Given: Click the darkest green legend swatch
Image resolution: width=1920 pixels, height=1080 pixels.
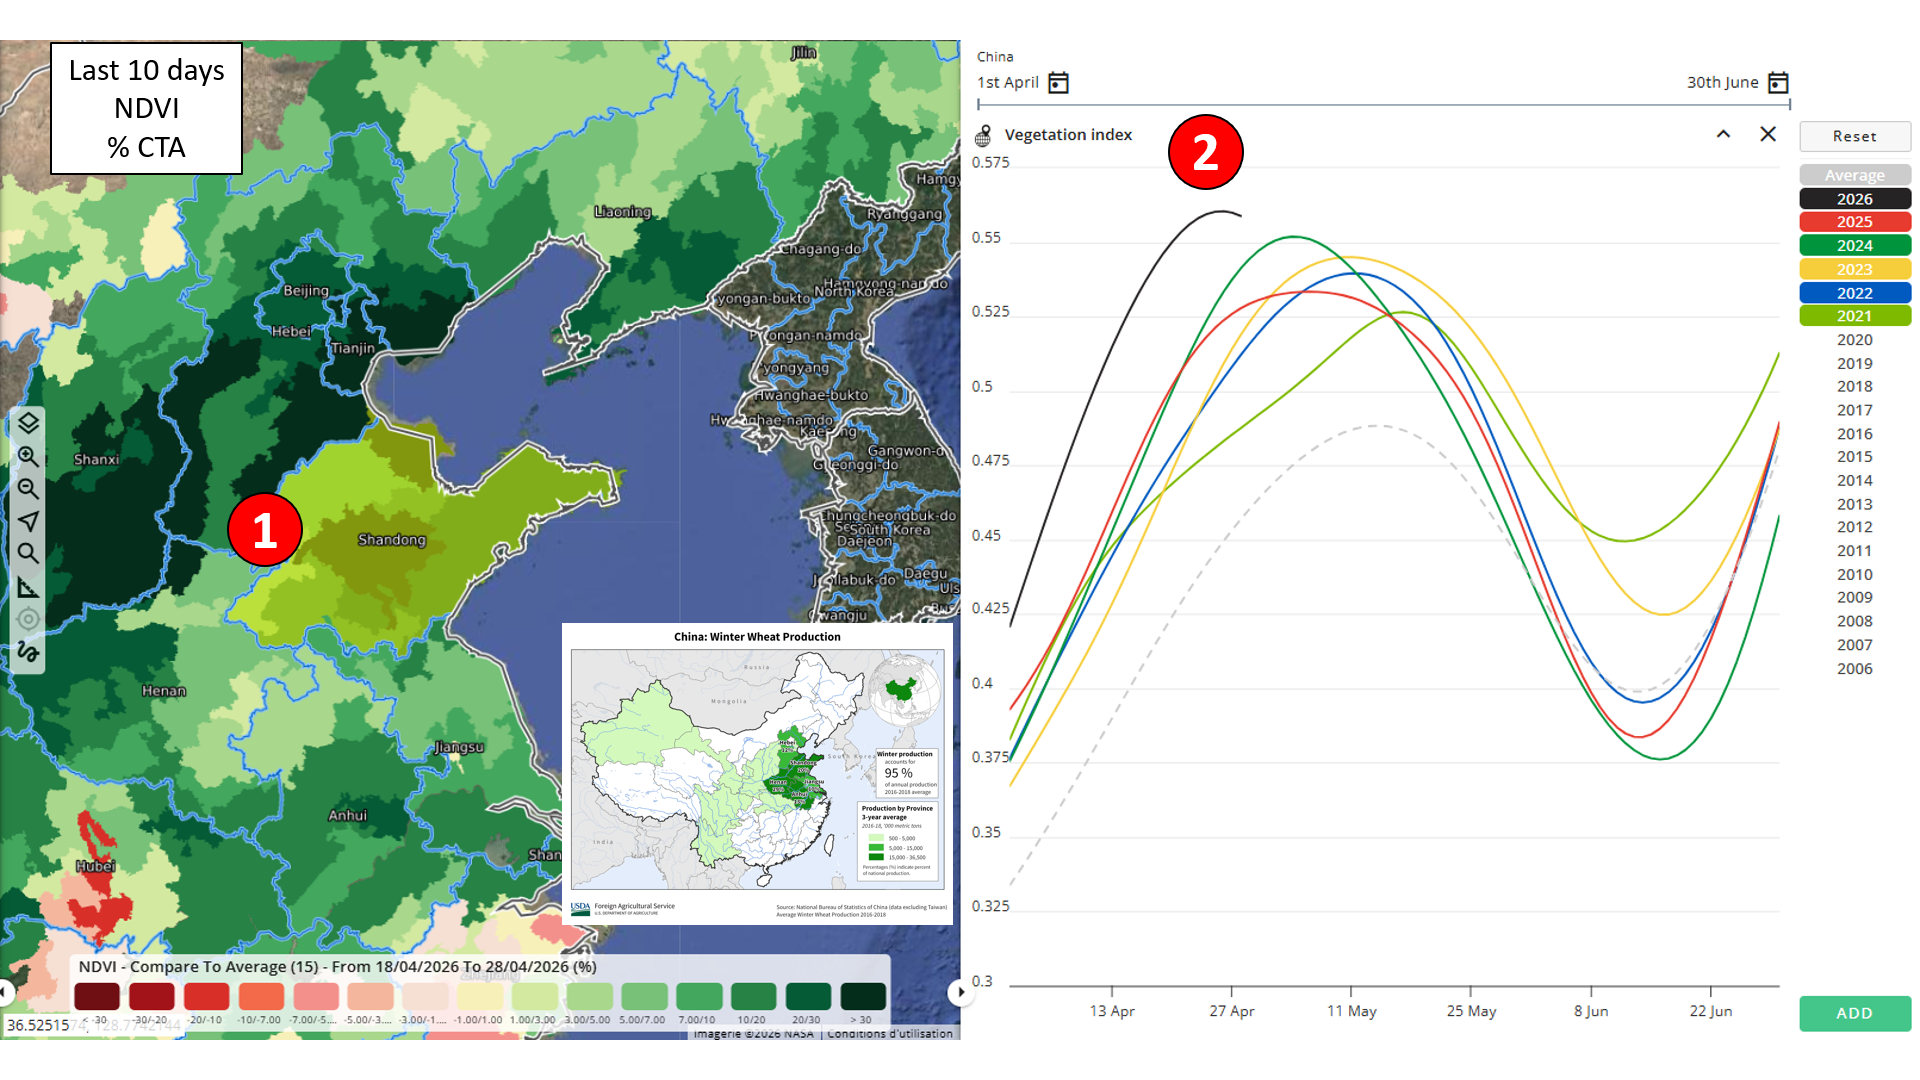Looking at the screenshot, I should [x=862, y=996].
